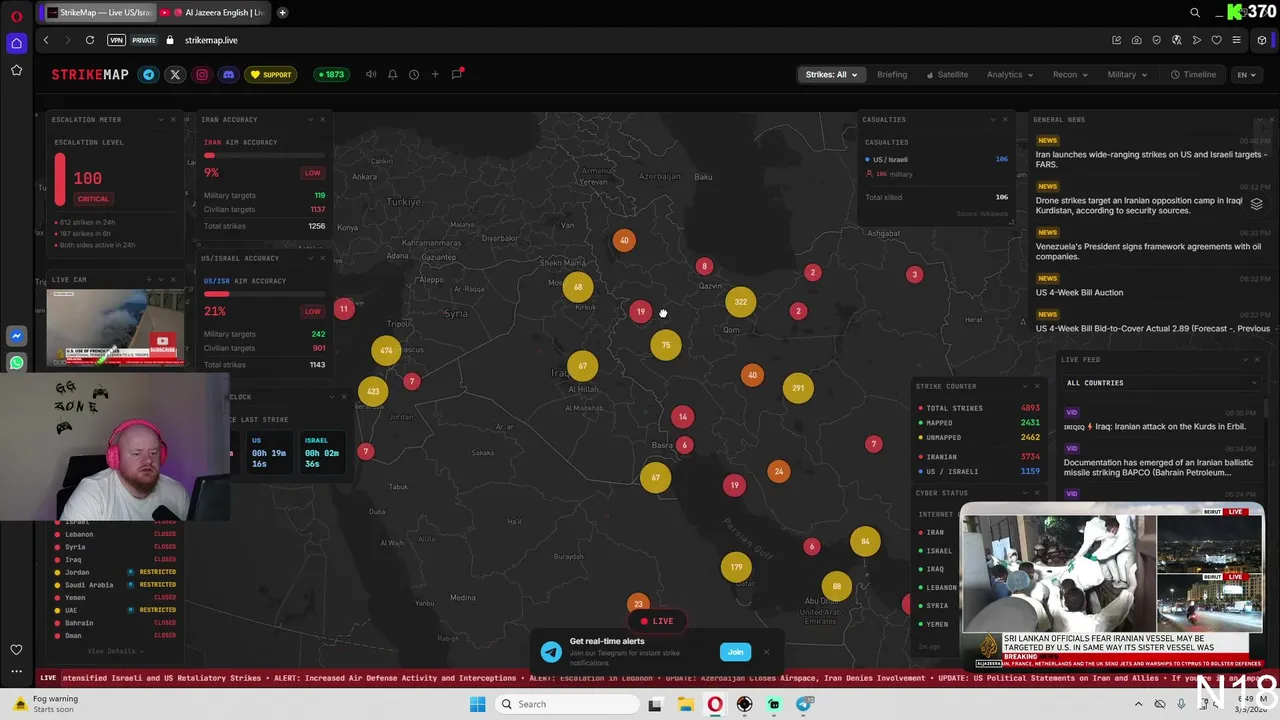Click the US/ISR aim accuracy progress bar
The height and width of the screenshot is (720, 1280).
coord(265,294)
